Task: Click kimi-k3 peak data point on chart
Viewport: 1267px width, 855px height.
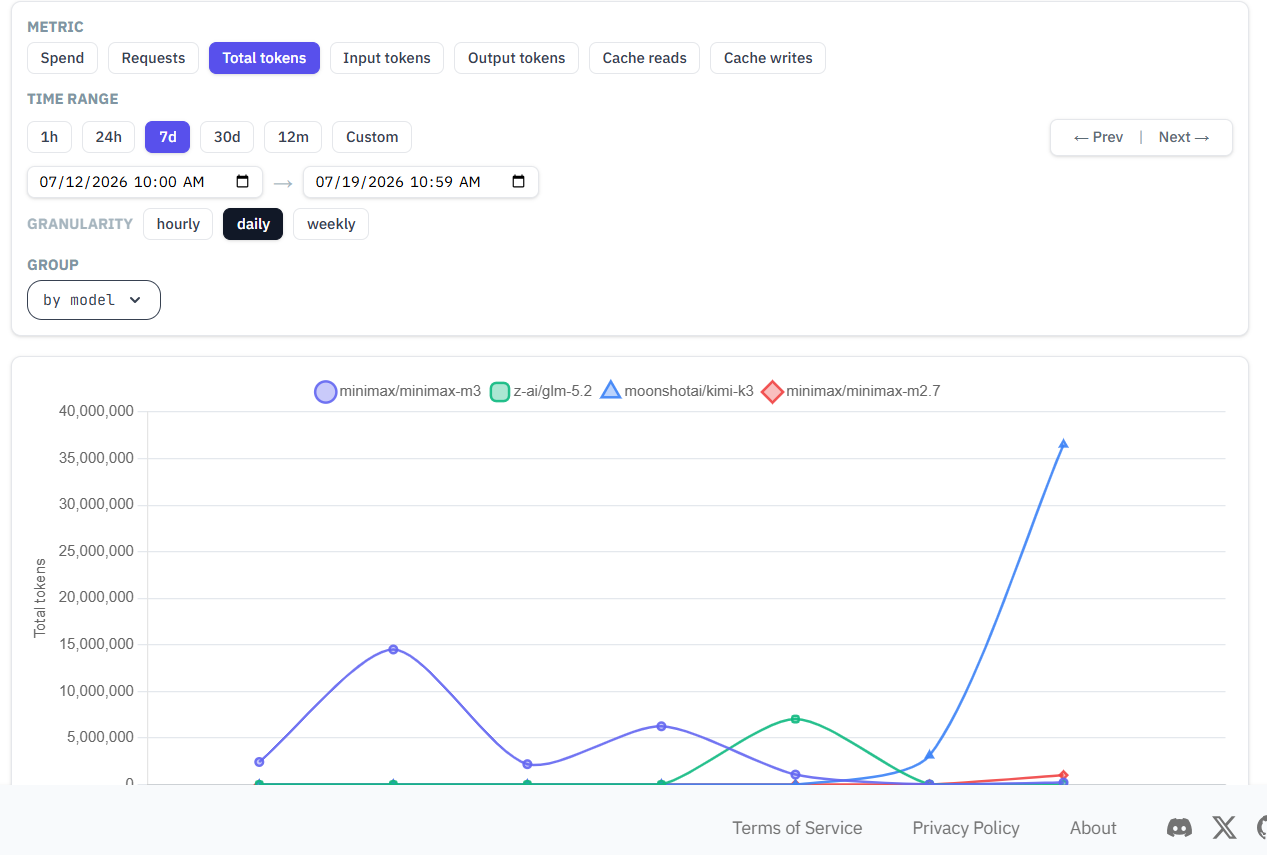Action: (1063, 443)
